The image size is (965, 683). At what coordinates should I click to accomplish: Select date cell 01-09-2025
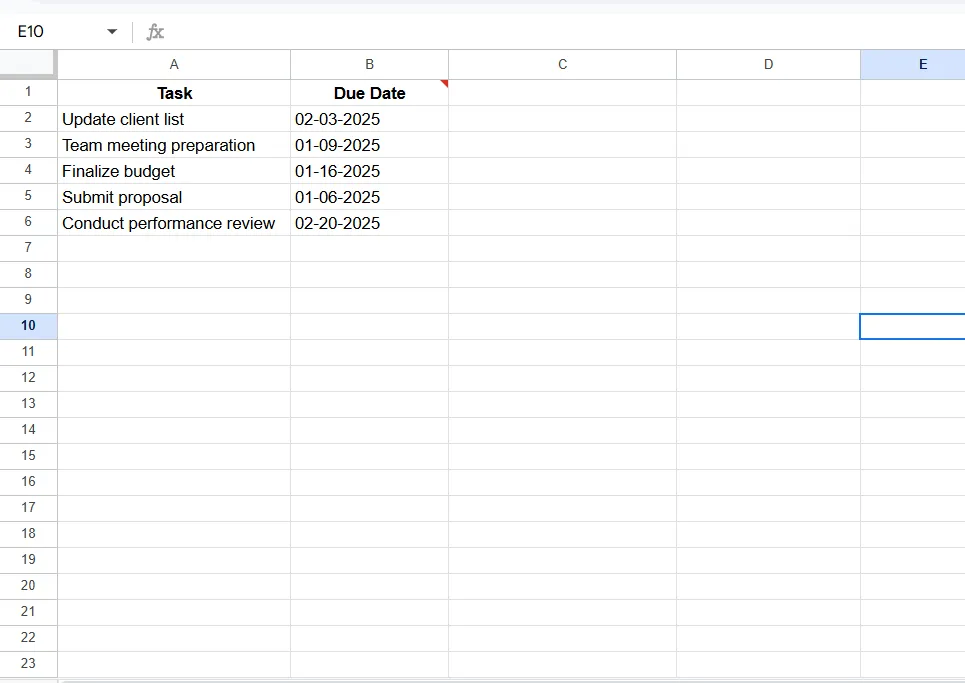point(369,145)
